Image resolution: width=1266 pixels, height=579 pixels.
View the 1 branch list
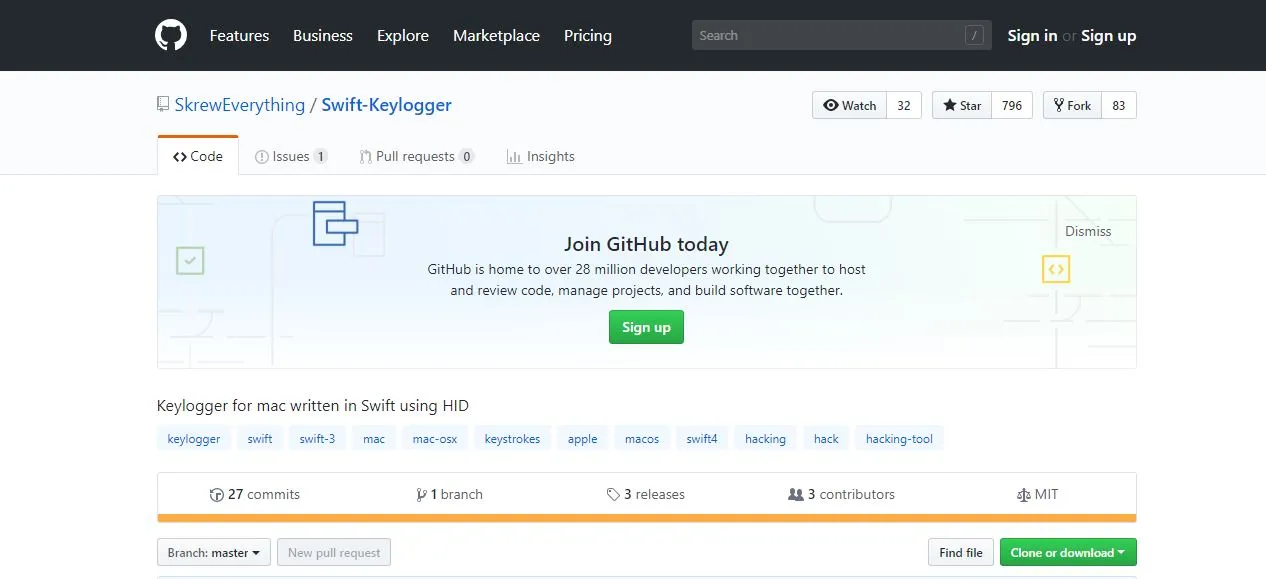tap(450, 494)
